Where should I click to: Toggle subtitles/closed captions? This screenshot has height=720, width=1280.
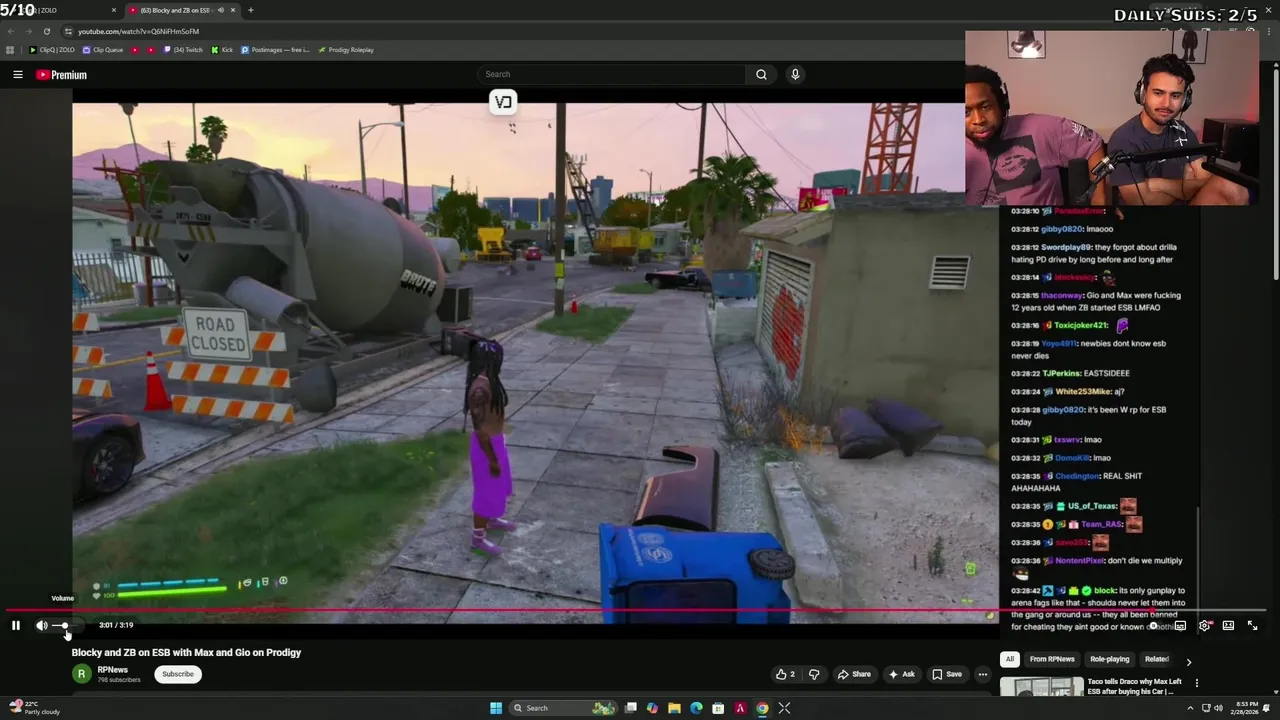point(1180,626)
